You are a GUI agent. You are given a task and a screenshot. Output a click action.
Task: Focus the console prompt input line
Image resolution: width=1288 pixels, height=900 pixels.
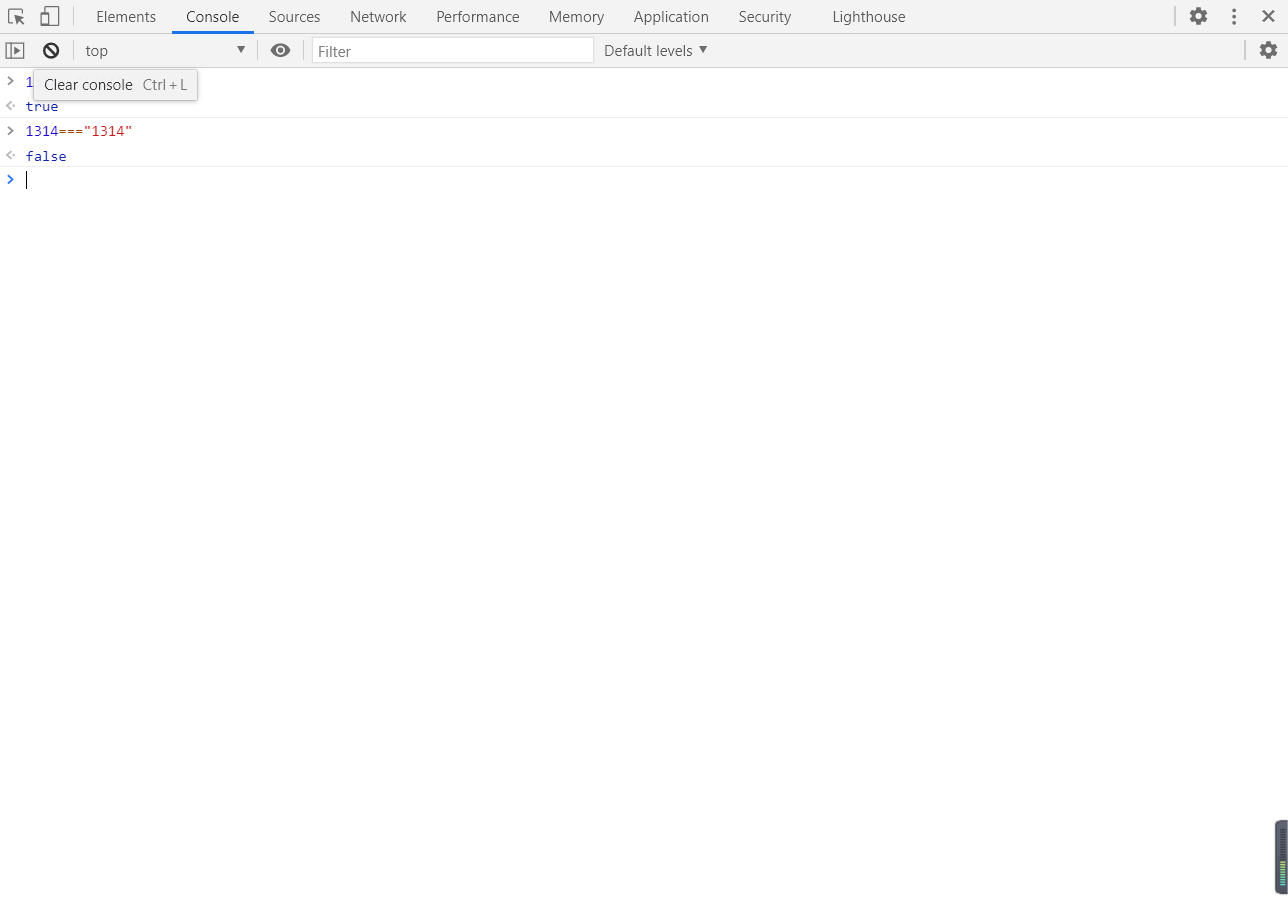point(644,180)
